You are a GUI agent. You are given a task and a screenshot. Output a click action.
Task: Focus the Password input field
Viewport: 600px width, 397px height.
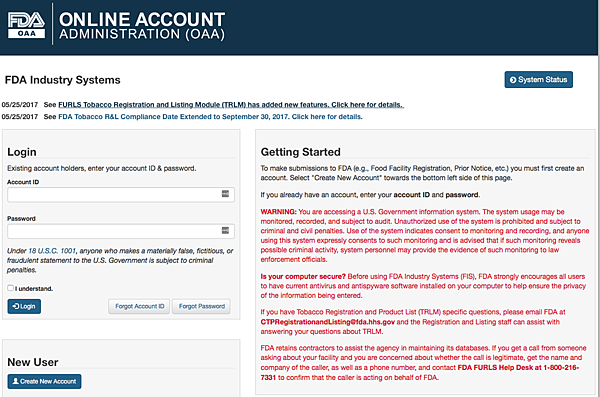[x=121, y=231]
